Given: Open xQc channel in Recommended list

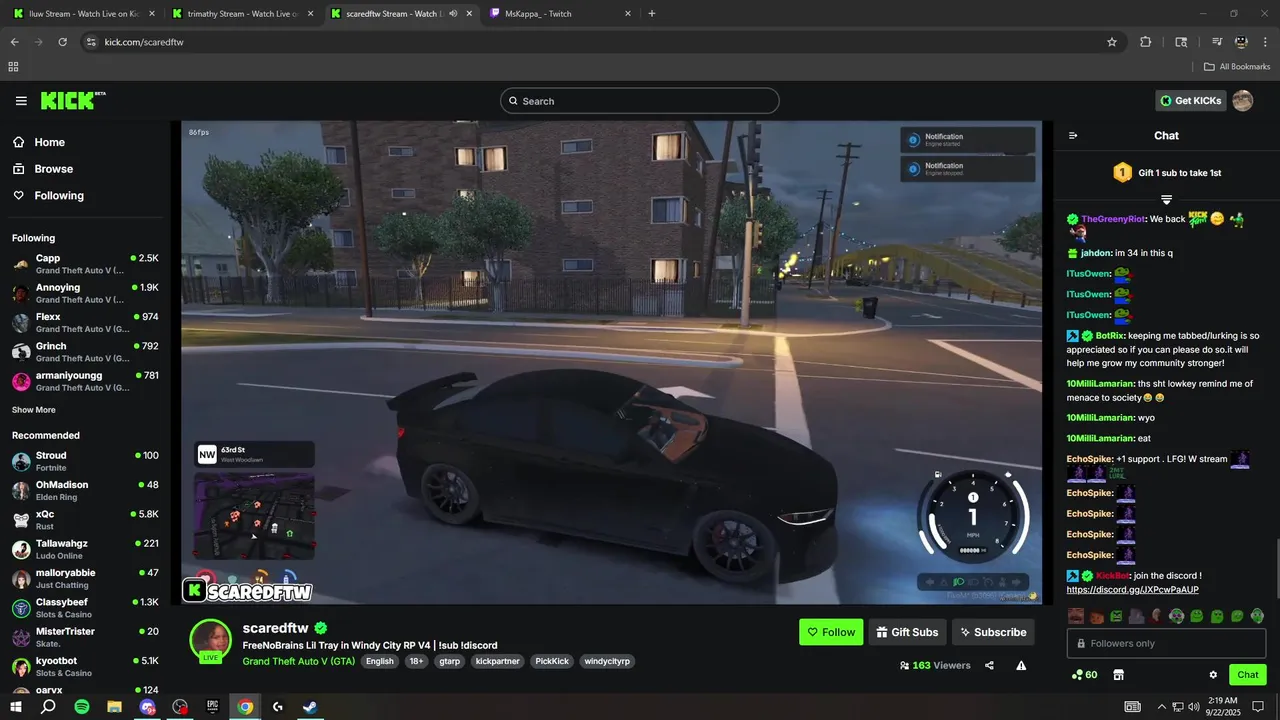Looking at the screenshot, I should point(85,520).
